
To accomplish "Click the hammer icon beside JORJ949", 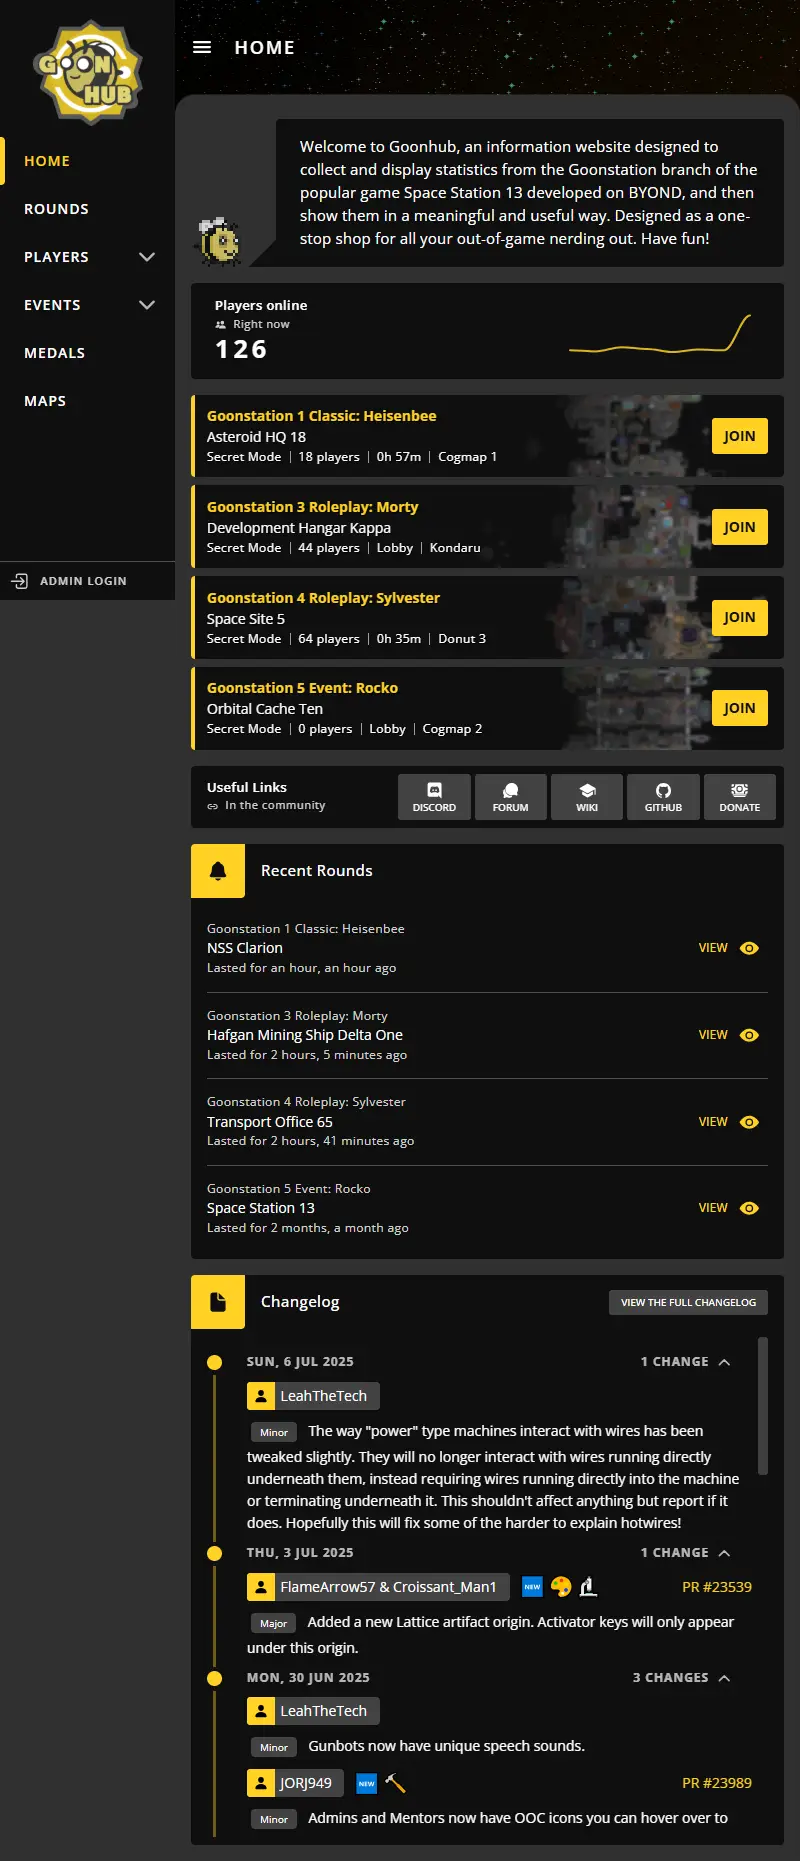I will (x=395, y=1783).
